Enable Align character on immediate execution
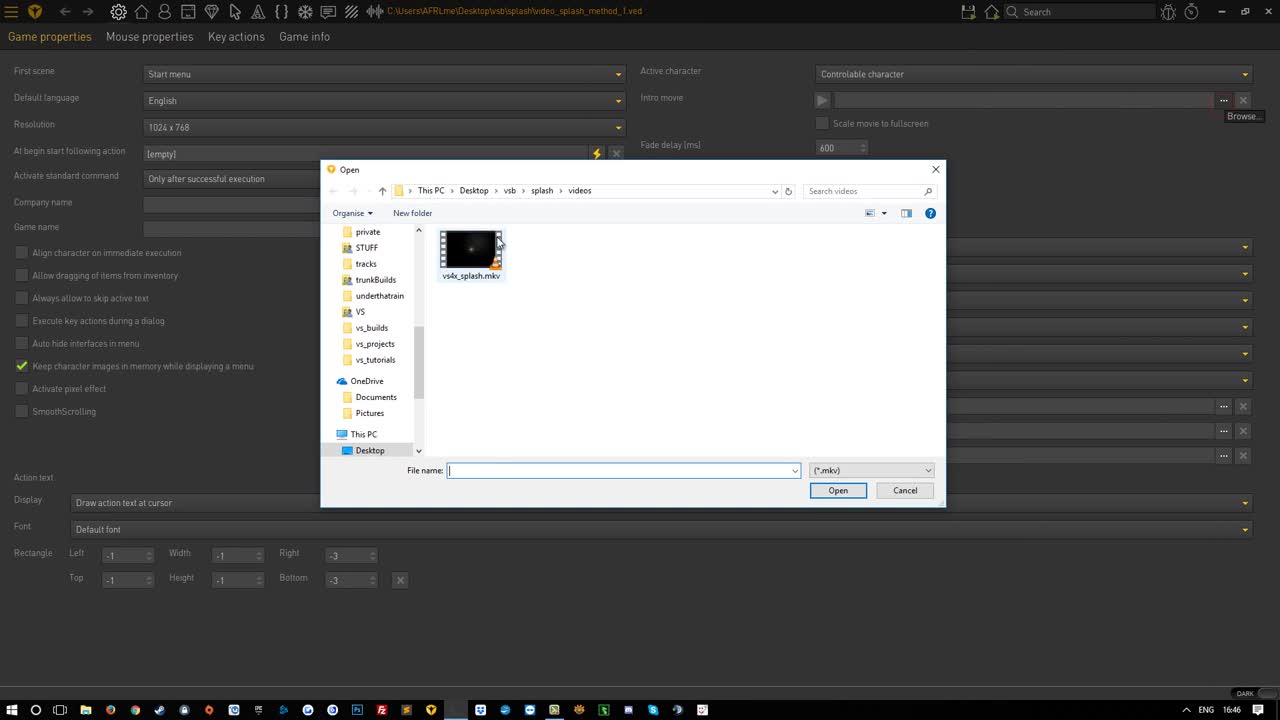The width and height of the screenshot is (1280, 720). point(21,253)
